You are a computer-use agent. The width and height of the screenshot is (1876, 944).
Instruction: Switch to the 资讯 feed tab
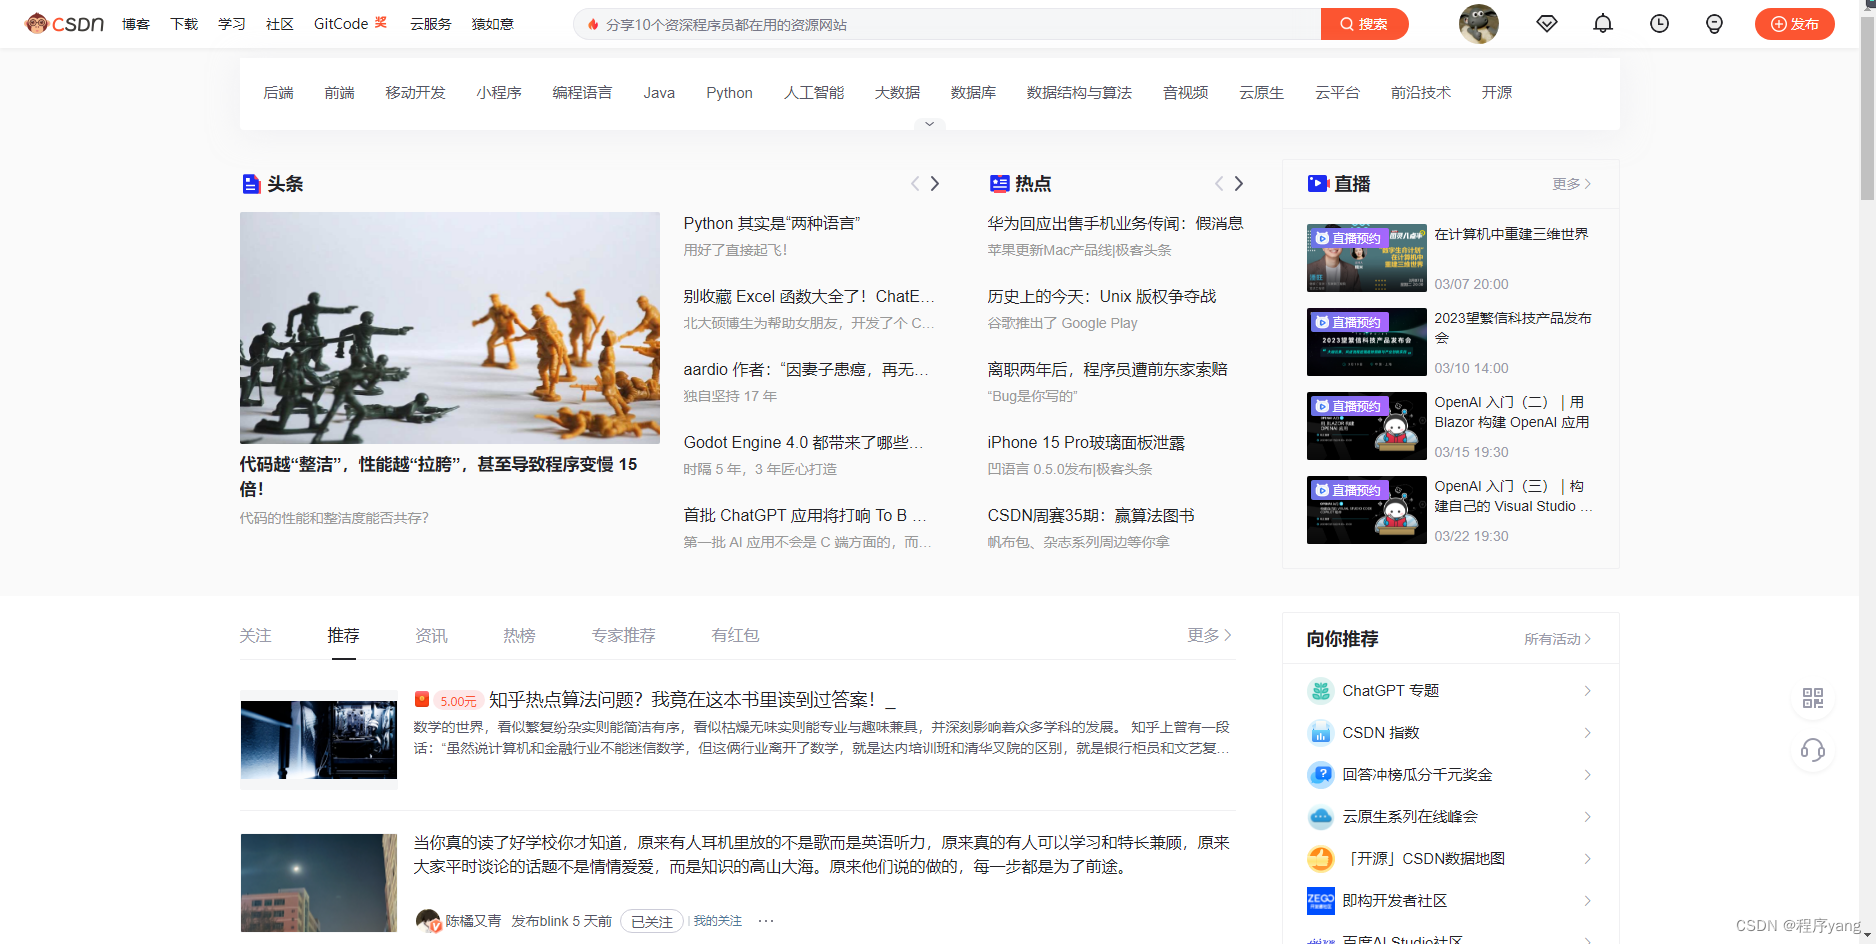pyautogui.click(x=431, y=635)
